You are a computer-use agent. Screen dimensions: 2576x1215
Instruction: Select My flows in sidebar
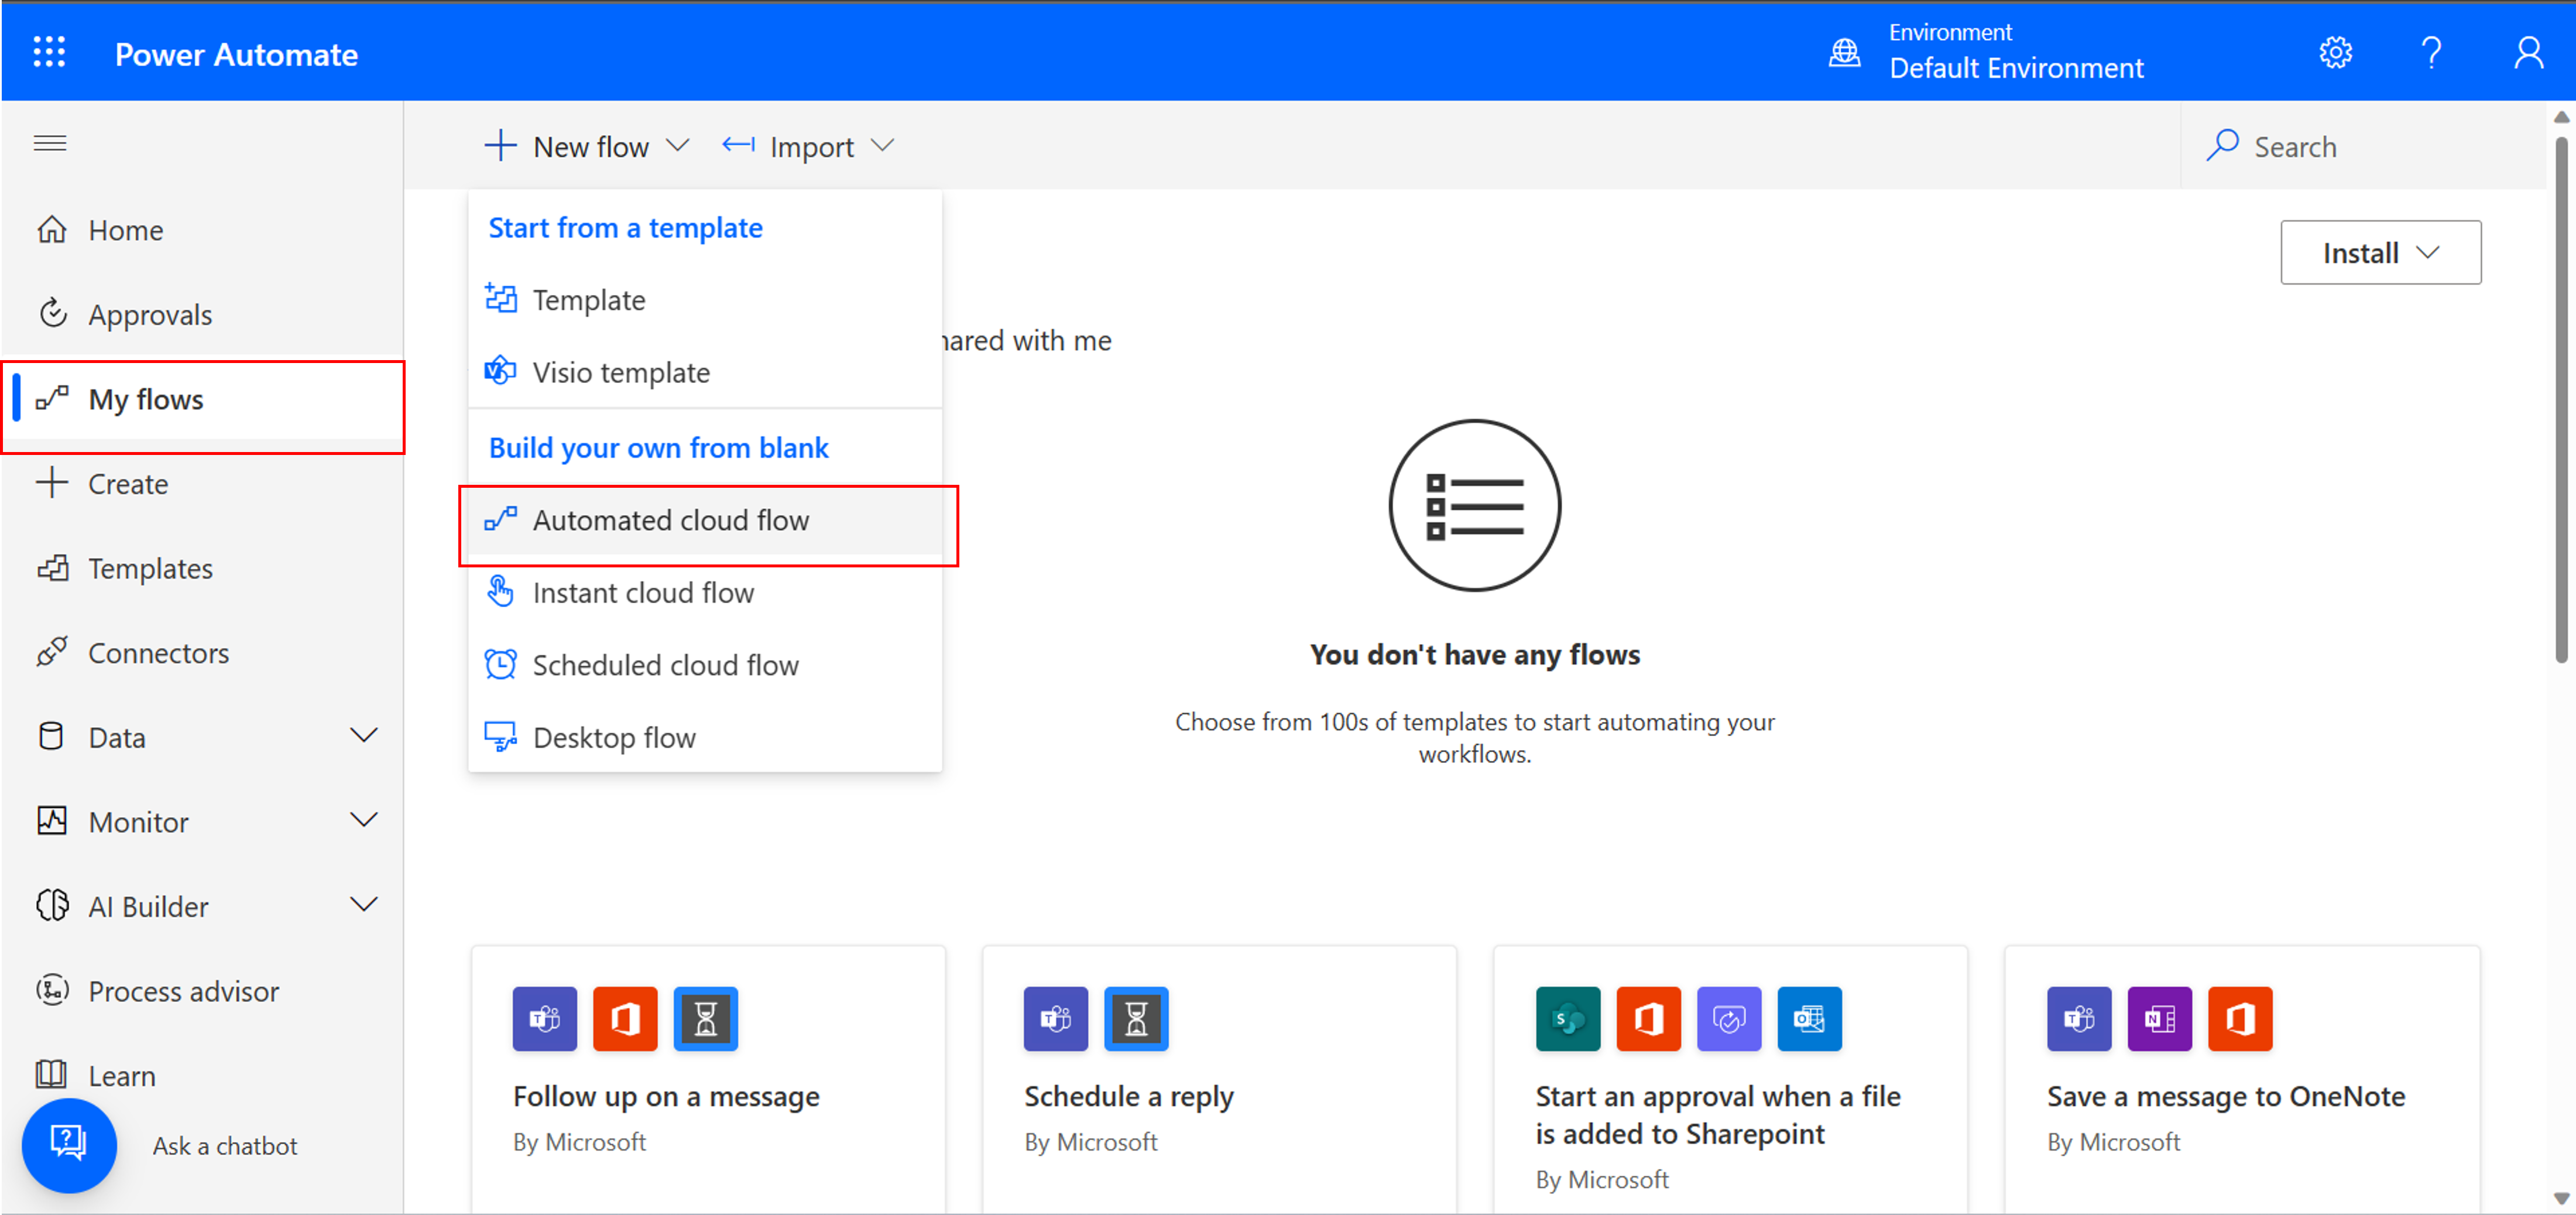click(x=203, y=400)
